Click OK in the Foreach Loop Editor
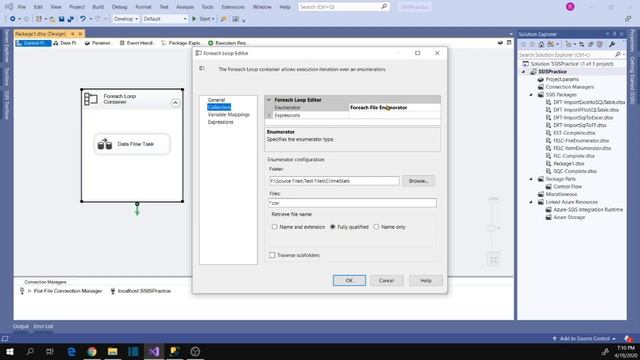This screenshot has width=640, height=360. [349, 280]
